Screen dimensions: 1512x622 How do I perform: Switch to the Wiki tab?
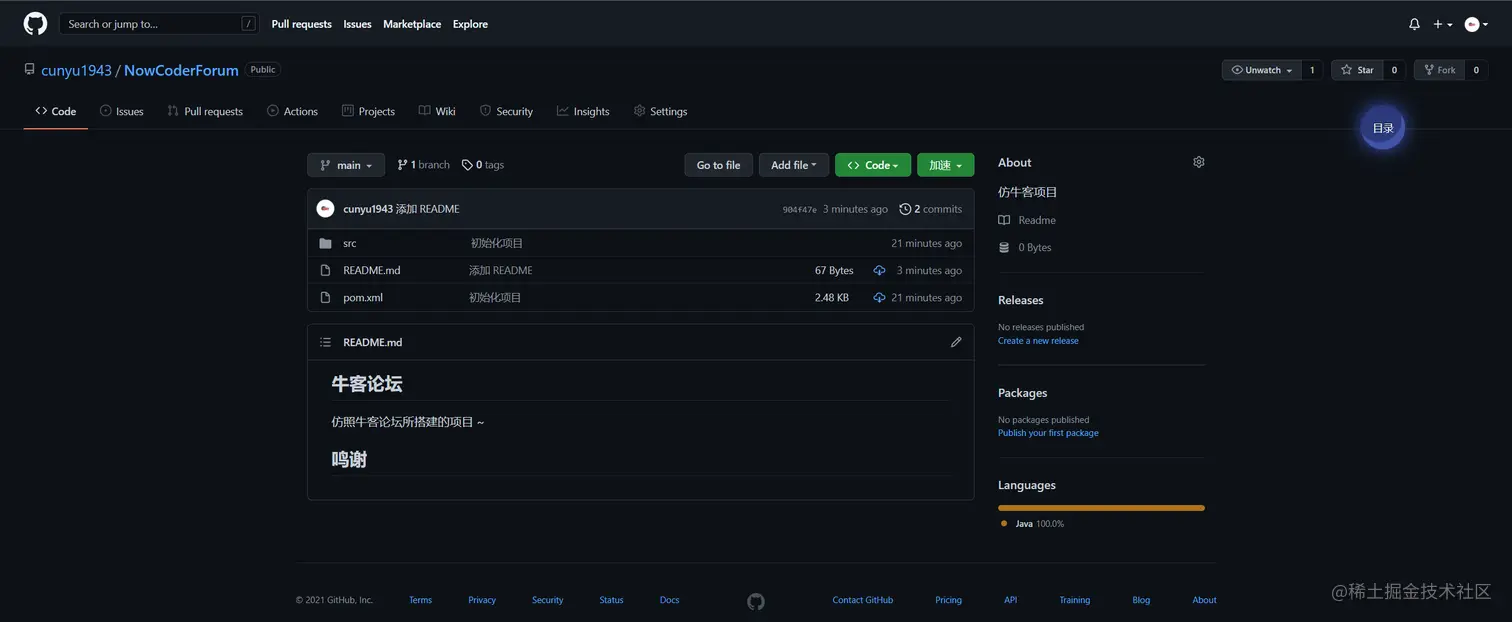(x=437, y=111)
